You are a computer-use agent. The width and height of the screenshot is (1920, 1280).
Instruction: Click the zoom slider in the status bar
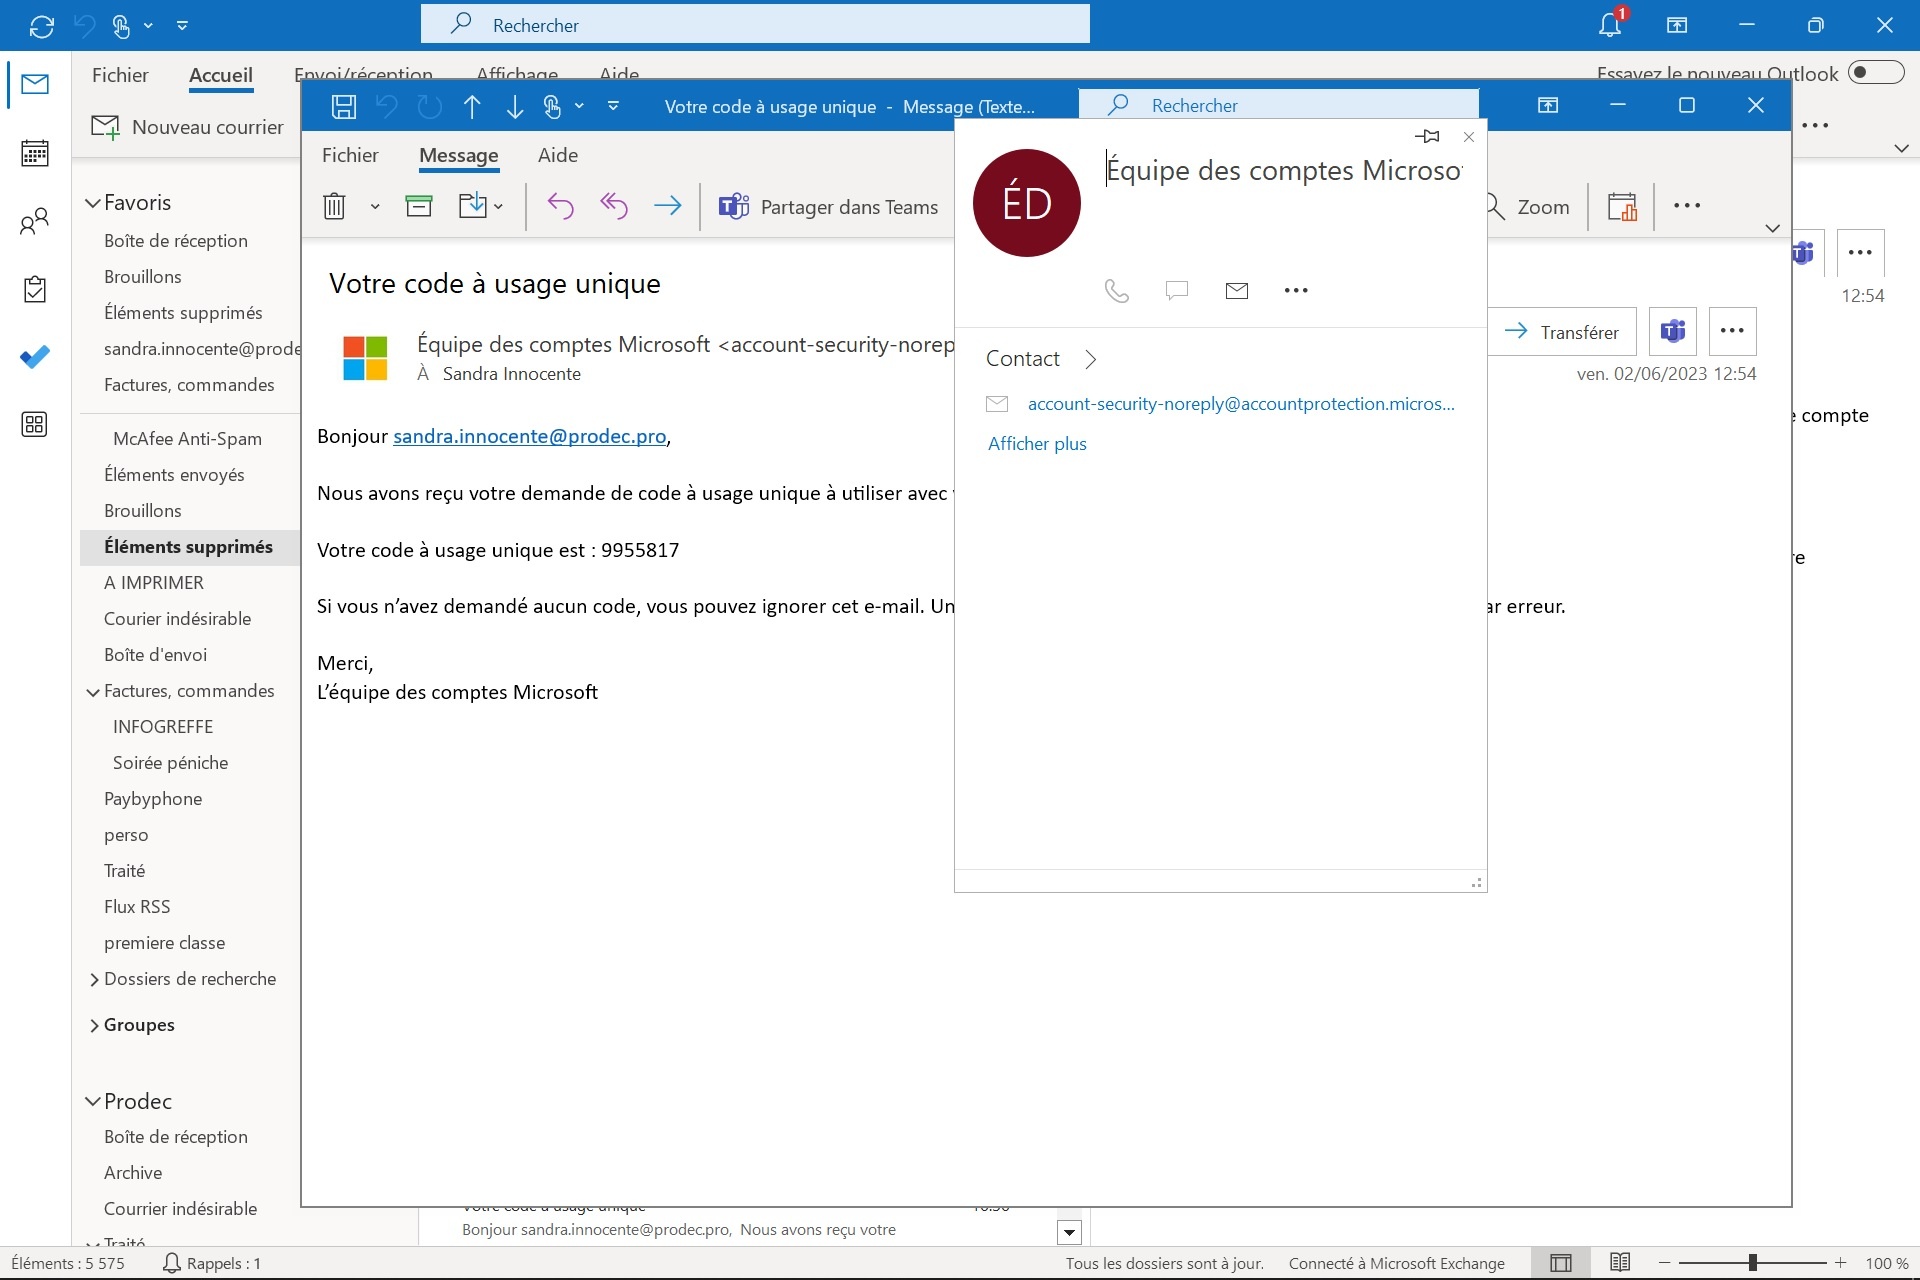(x=1752, y=1263)
